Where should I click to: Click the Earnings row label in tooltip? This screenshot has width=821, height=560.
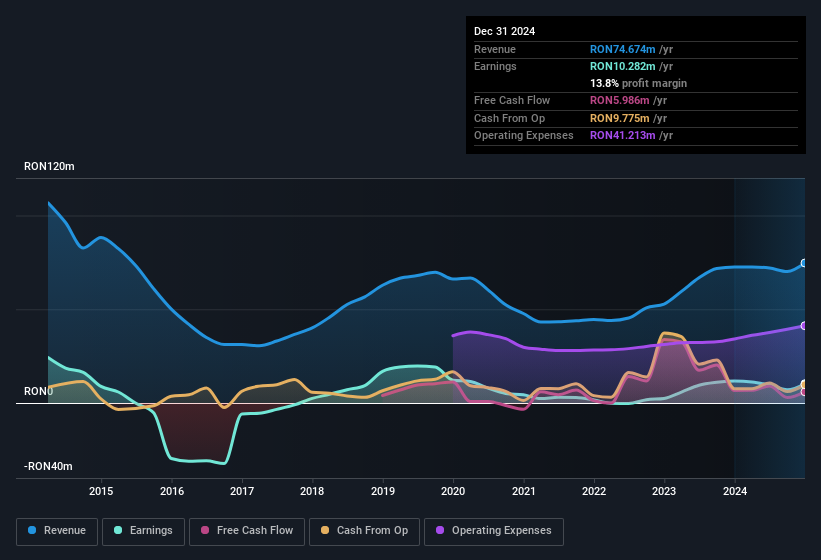pyautogui.click(x=495, y=66)
